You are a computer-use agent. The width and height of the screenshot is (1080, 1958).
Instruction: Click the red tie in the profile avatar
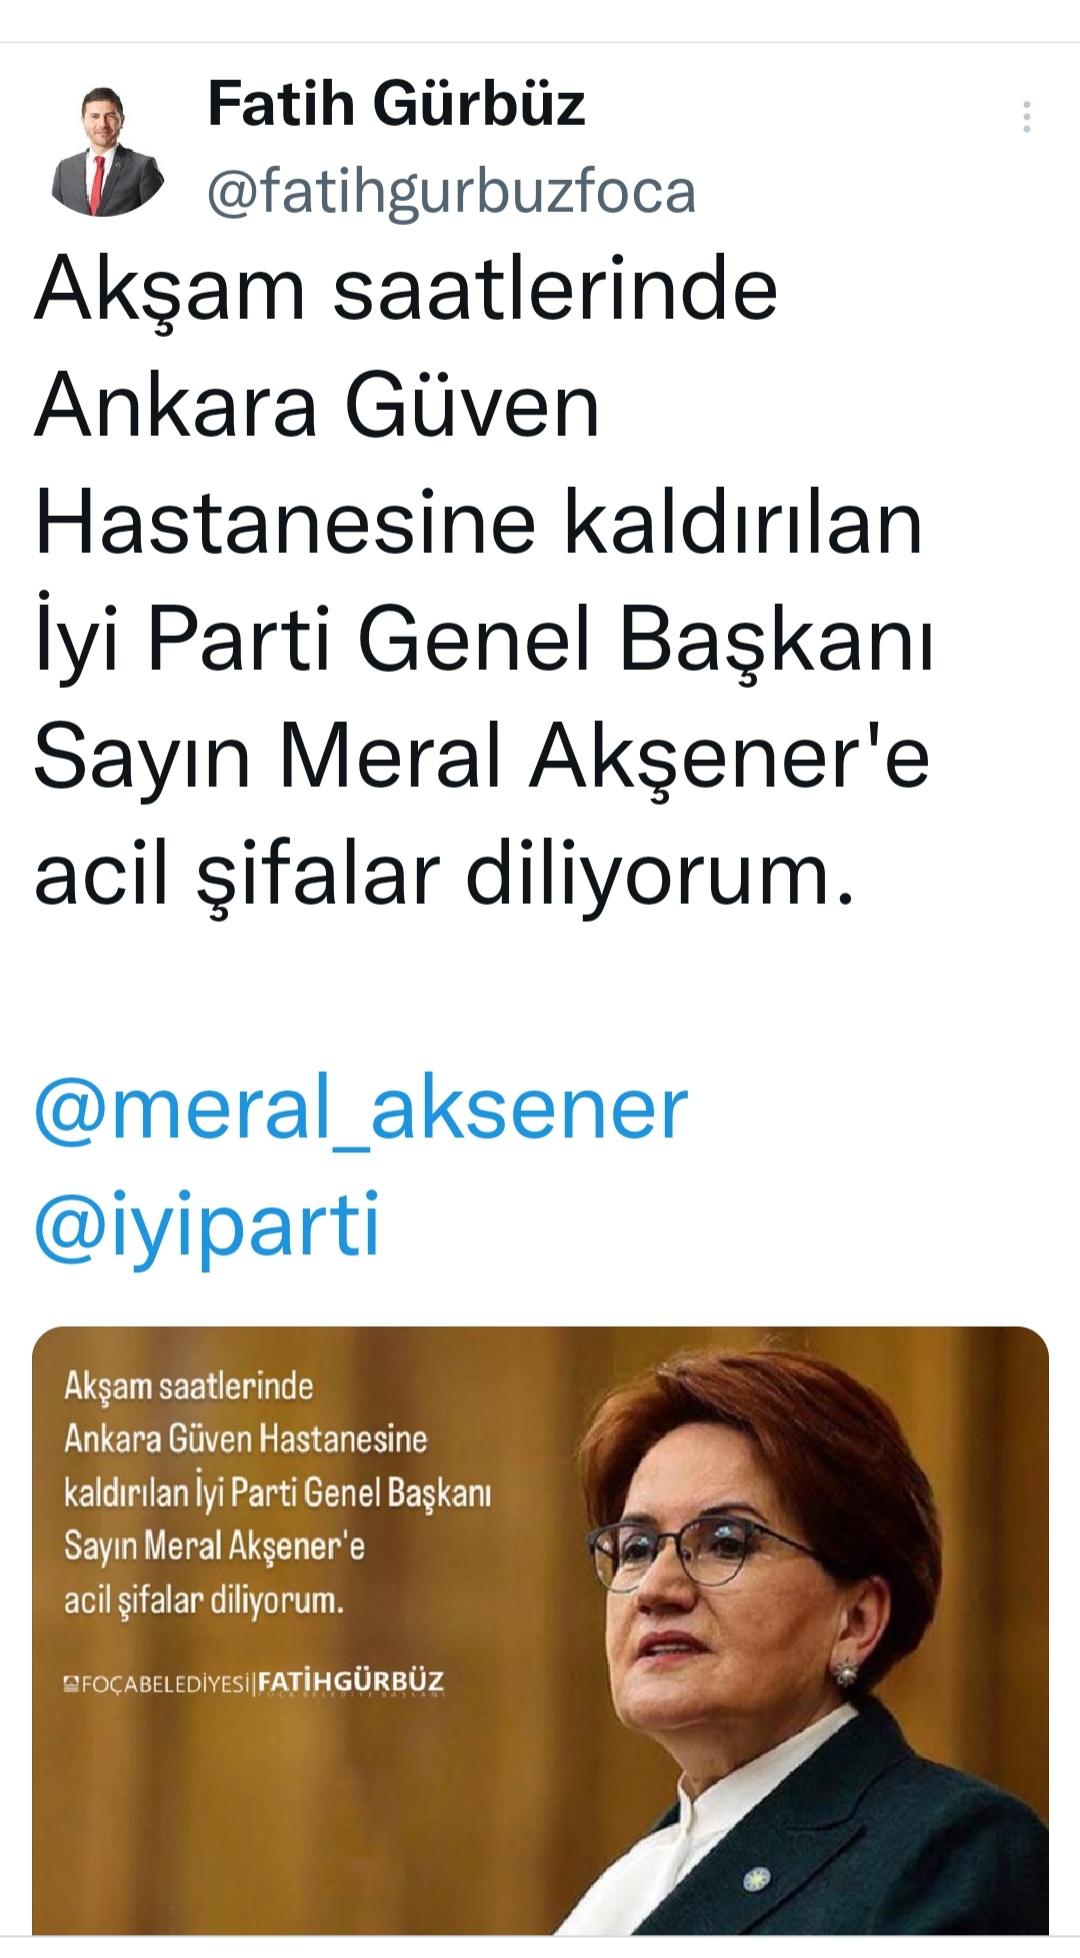coord(98,184)
